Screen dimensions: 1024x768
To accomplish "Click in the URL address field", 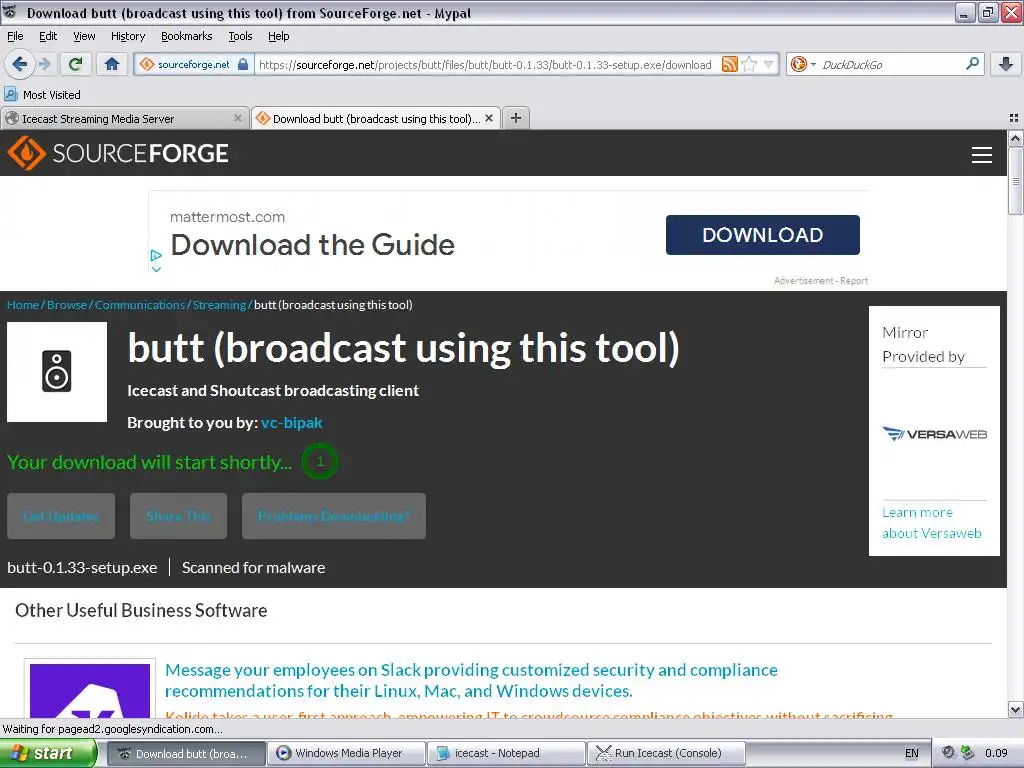I will tap(485, 64).
